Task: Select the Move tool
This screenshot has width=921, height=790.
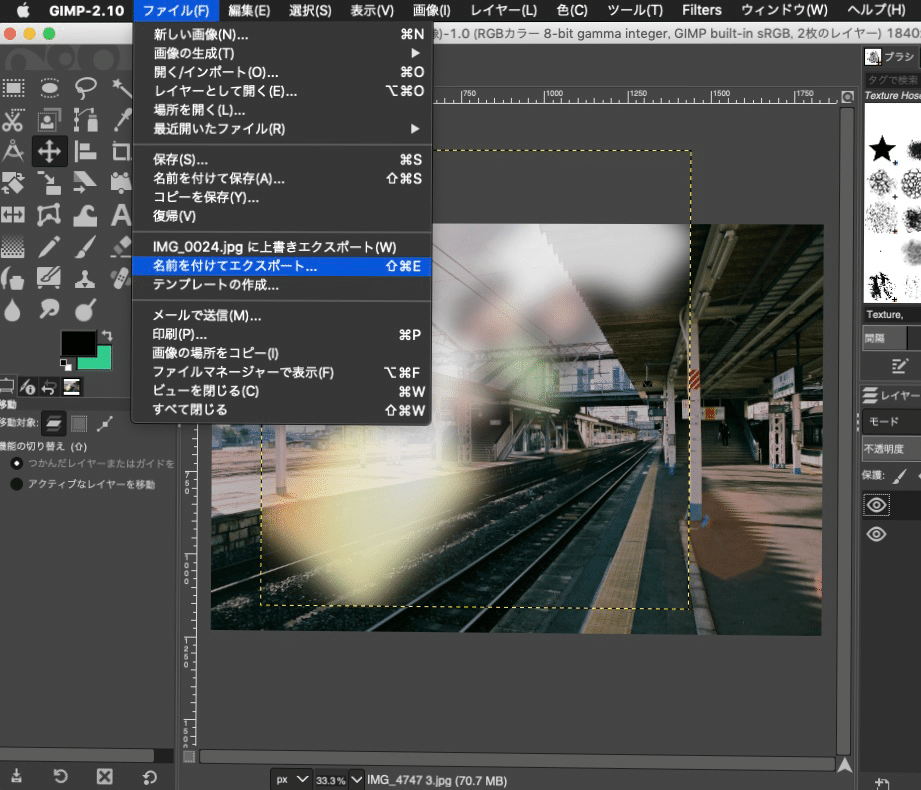Action: 49,152
